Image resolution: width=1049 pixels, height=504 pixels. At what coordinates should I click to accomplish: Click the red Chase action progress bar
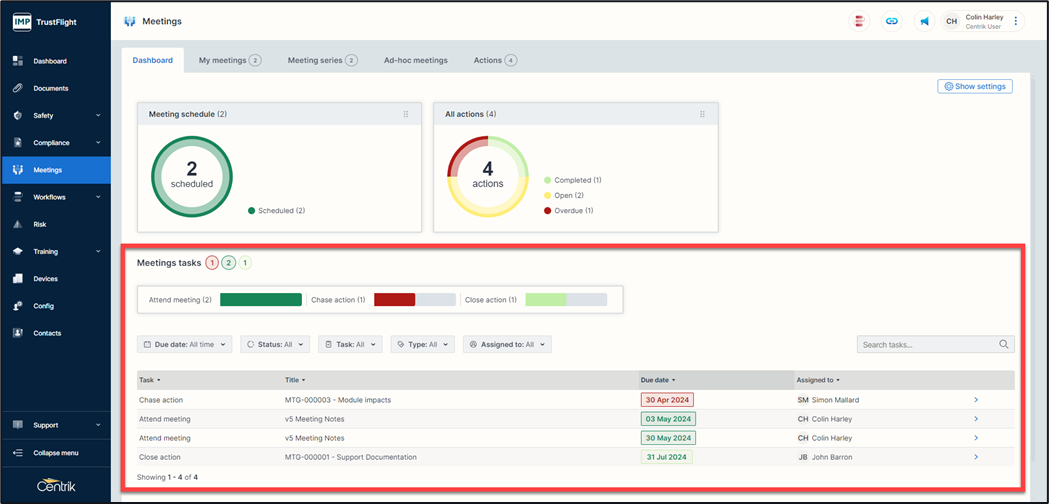tap(394, 300)
